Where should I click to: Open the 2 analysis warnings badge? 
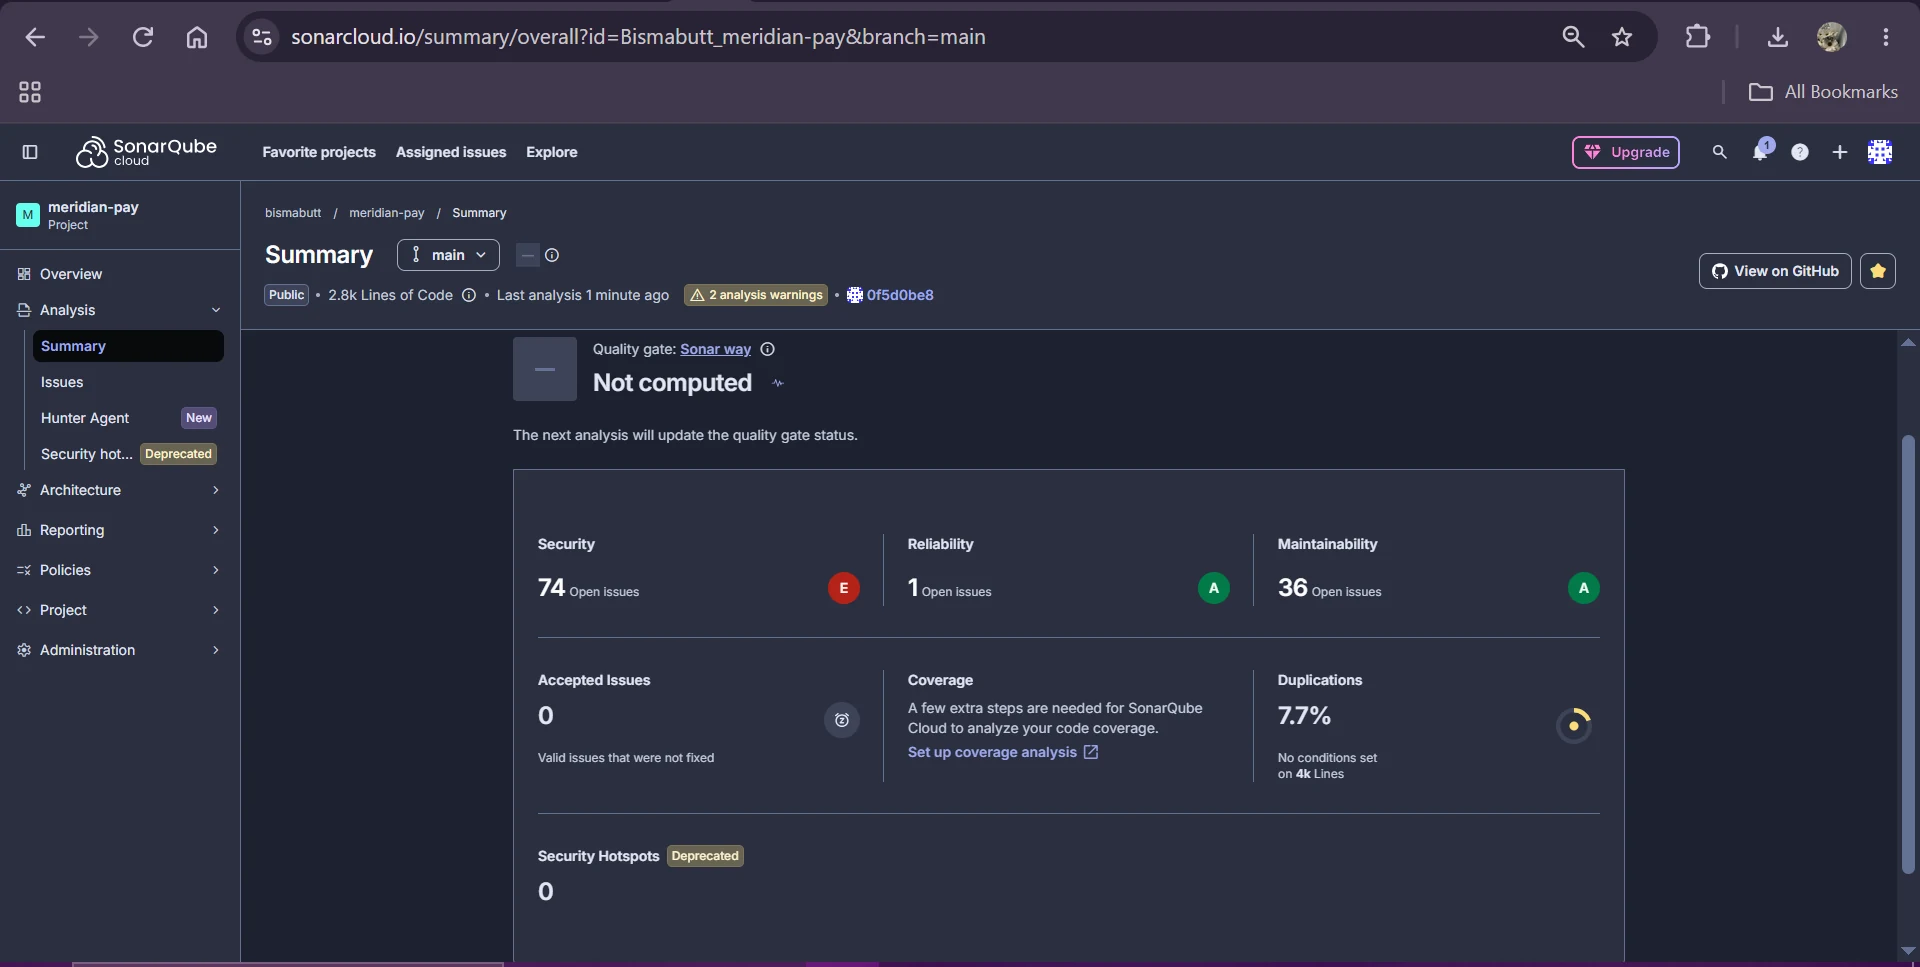click(x=756, y=295)
